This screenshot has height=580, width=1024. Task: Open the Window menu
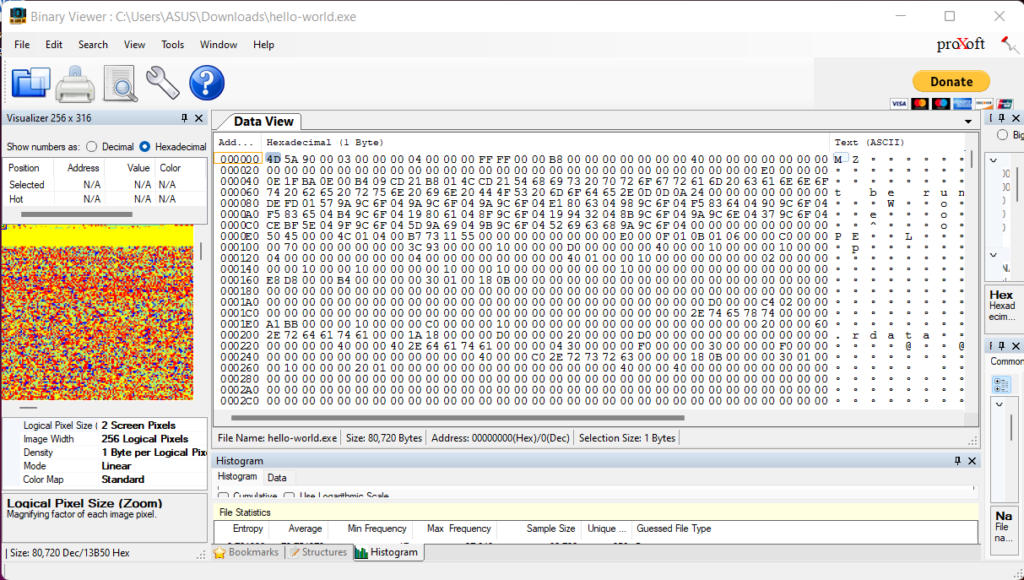(218, 44)
